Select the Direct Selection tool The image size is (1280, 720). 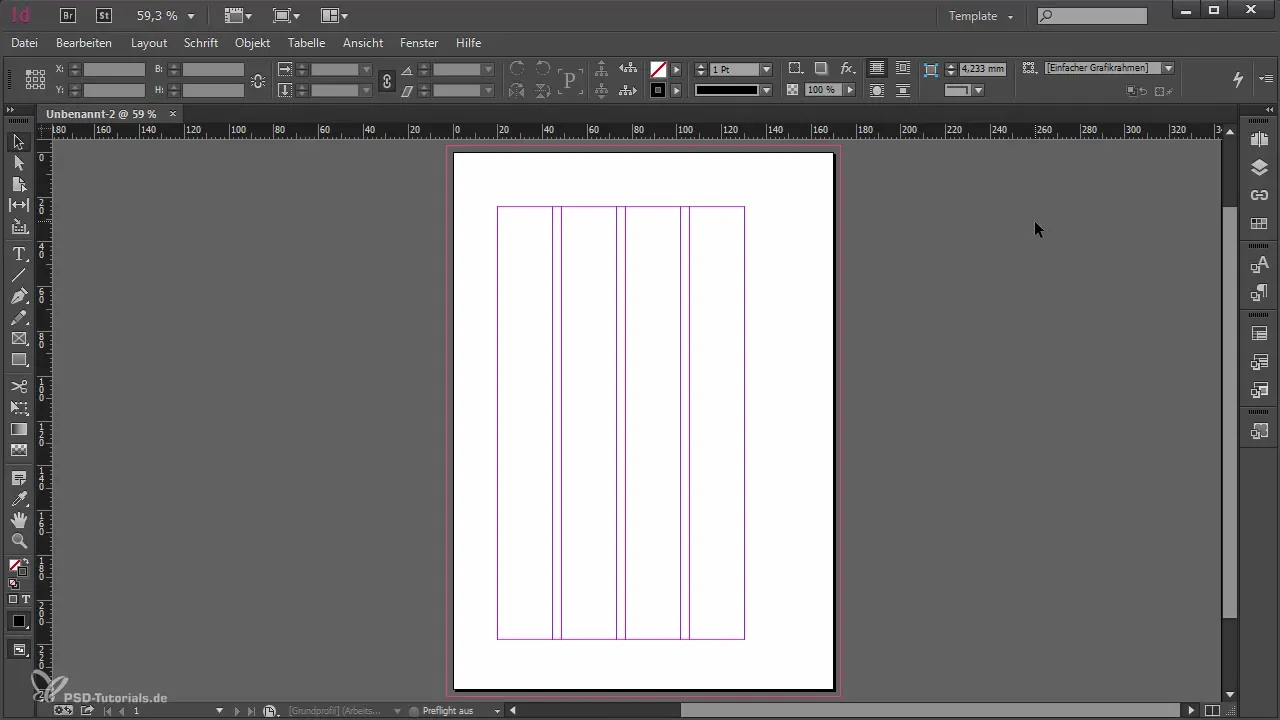coord(19,163)
